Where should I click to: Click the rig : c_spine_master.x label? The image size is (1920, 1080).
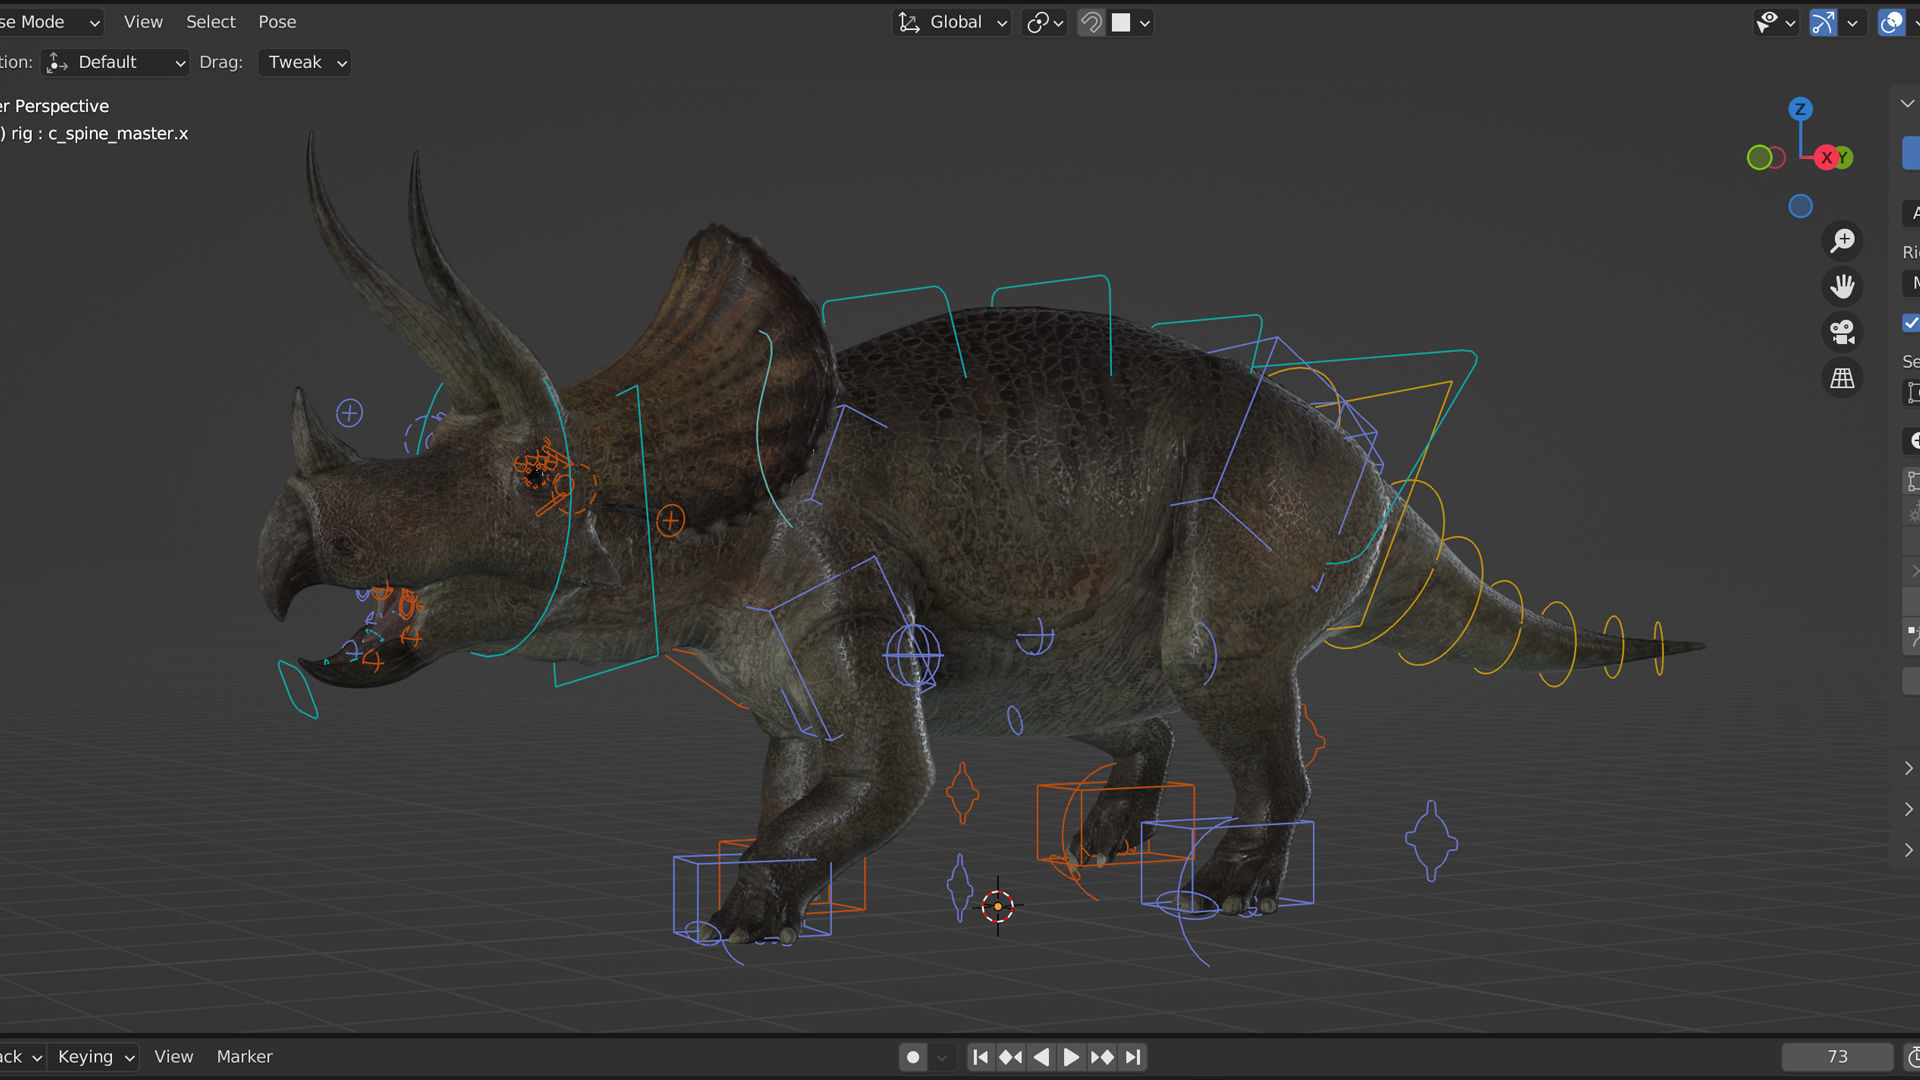pyautogui.click(x=100, y=133)
